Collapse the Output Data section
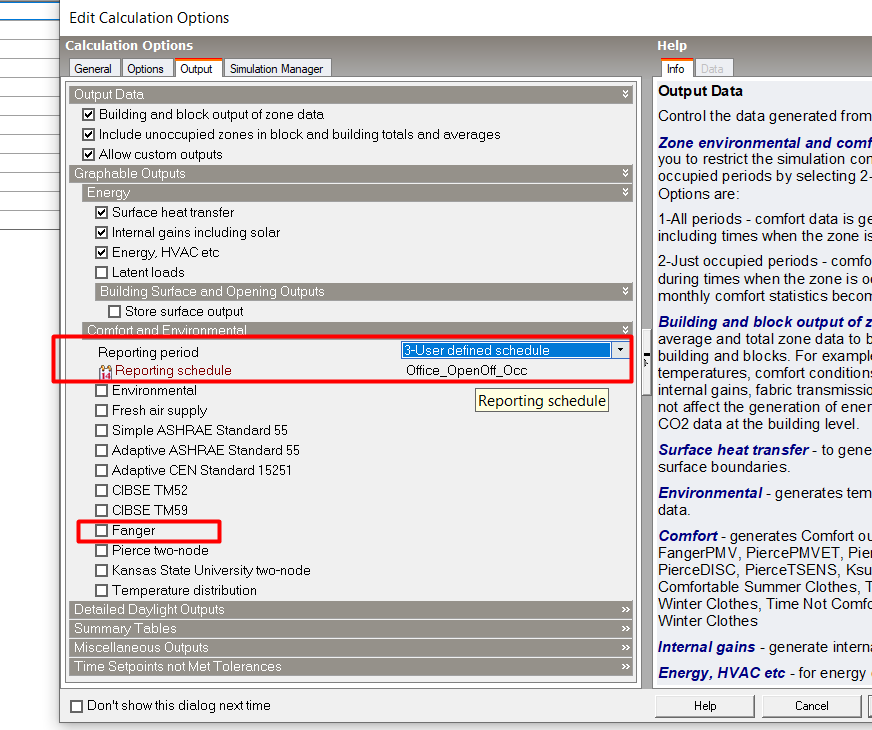 coord(626,95)
